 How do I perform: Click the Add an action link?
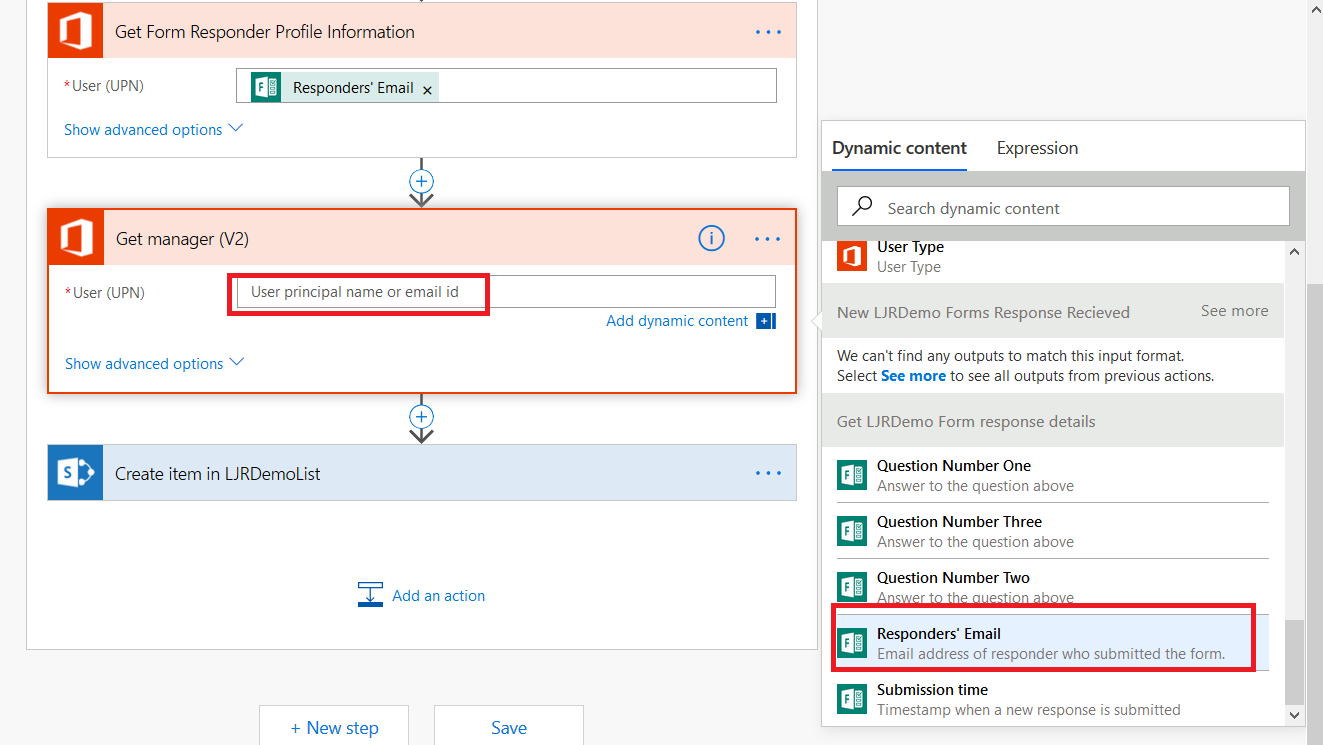tap(438, 595)
